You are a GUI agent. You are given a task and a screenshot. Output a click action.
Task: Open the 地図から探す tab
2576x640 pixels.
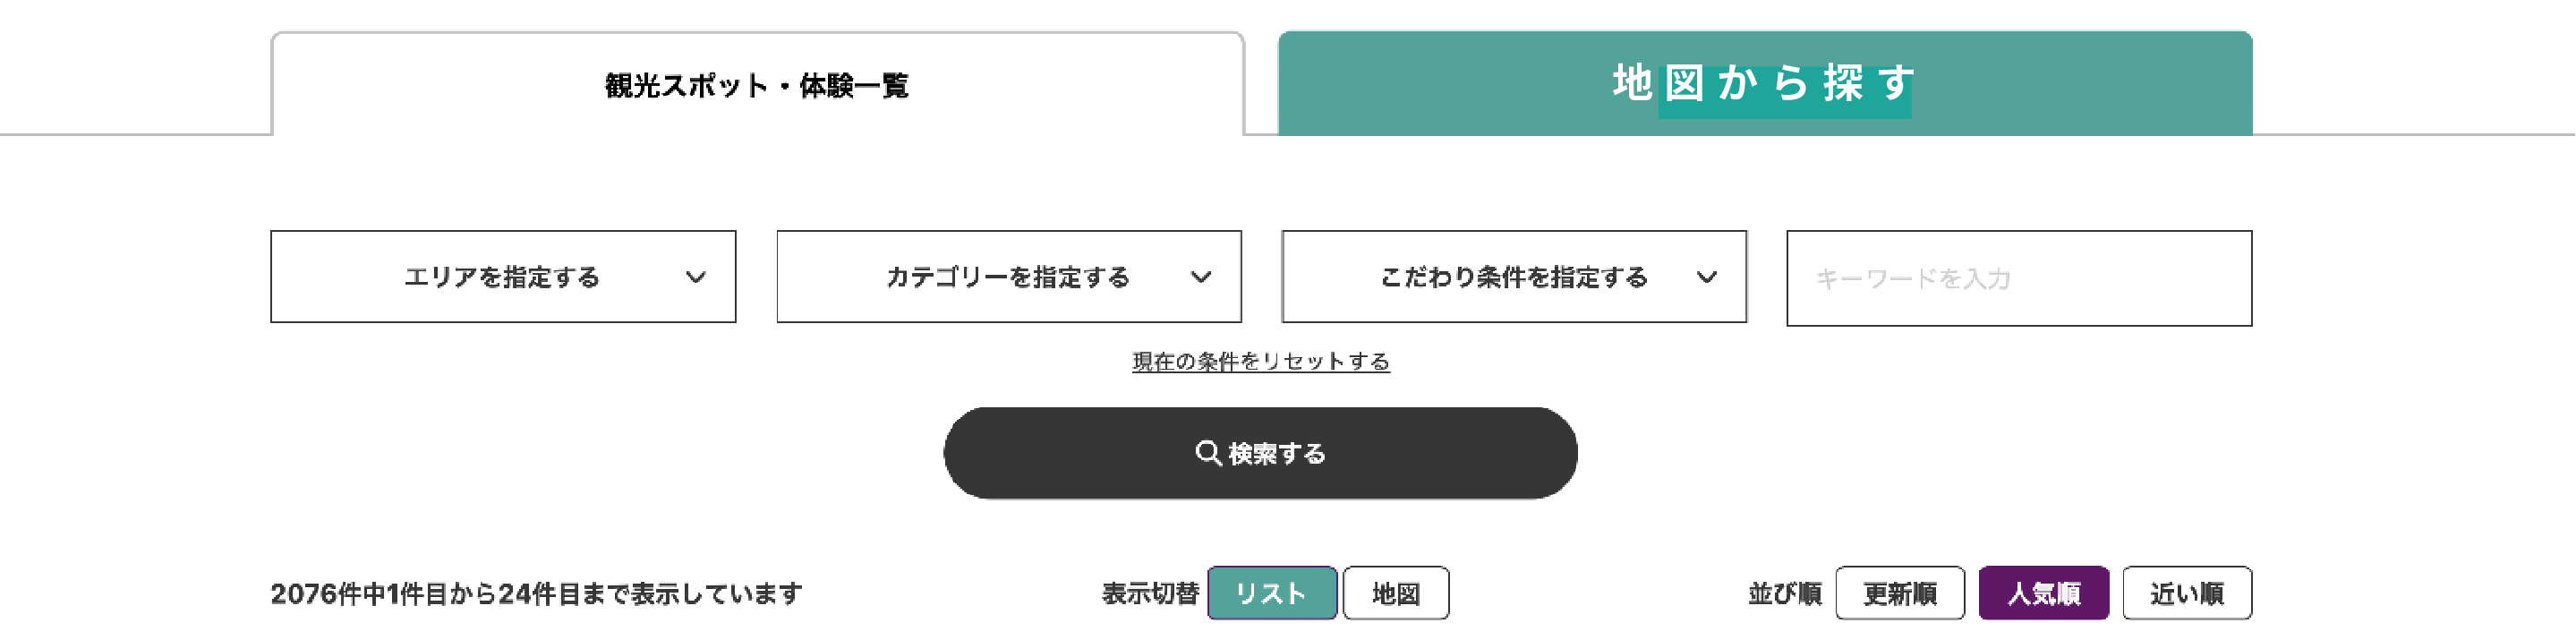tap(1765, 83)
